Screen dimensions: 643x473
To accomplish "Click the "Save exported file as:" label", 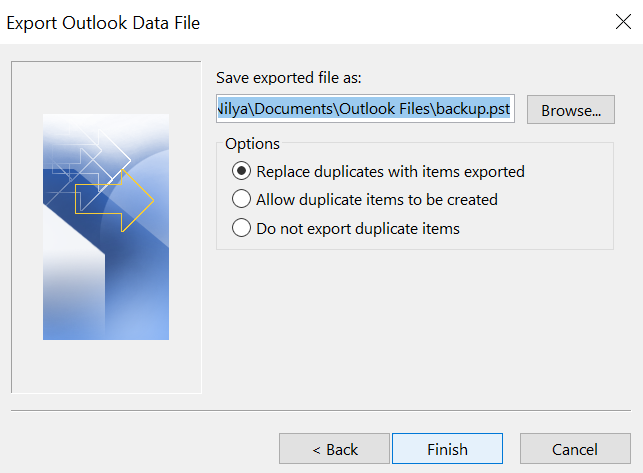I will tap(289, 78).
